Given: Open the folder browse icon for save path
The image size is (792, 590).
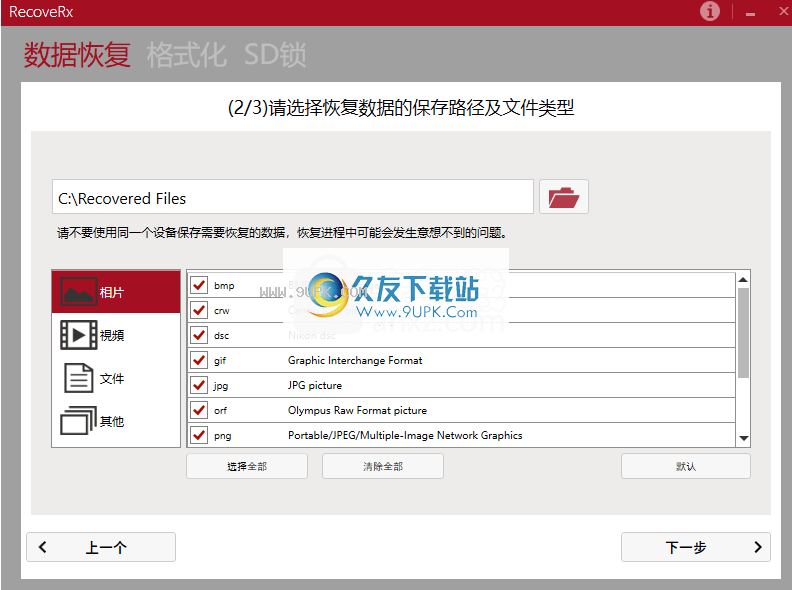Looking at the screenshot, I should click(563, 196).
